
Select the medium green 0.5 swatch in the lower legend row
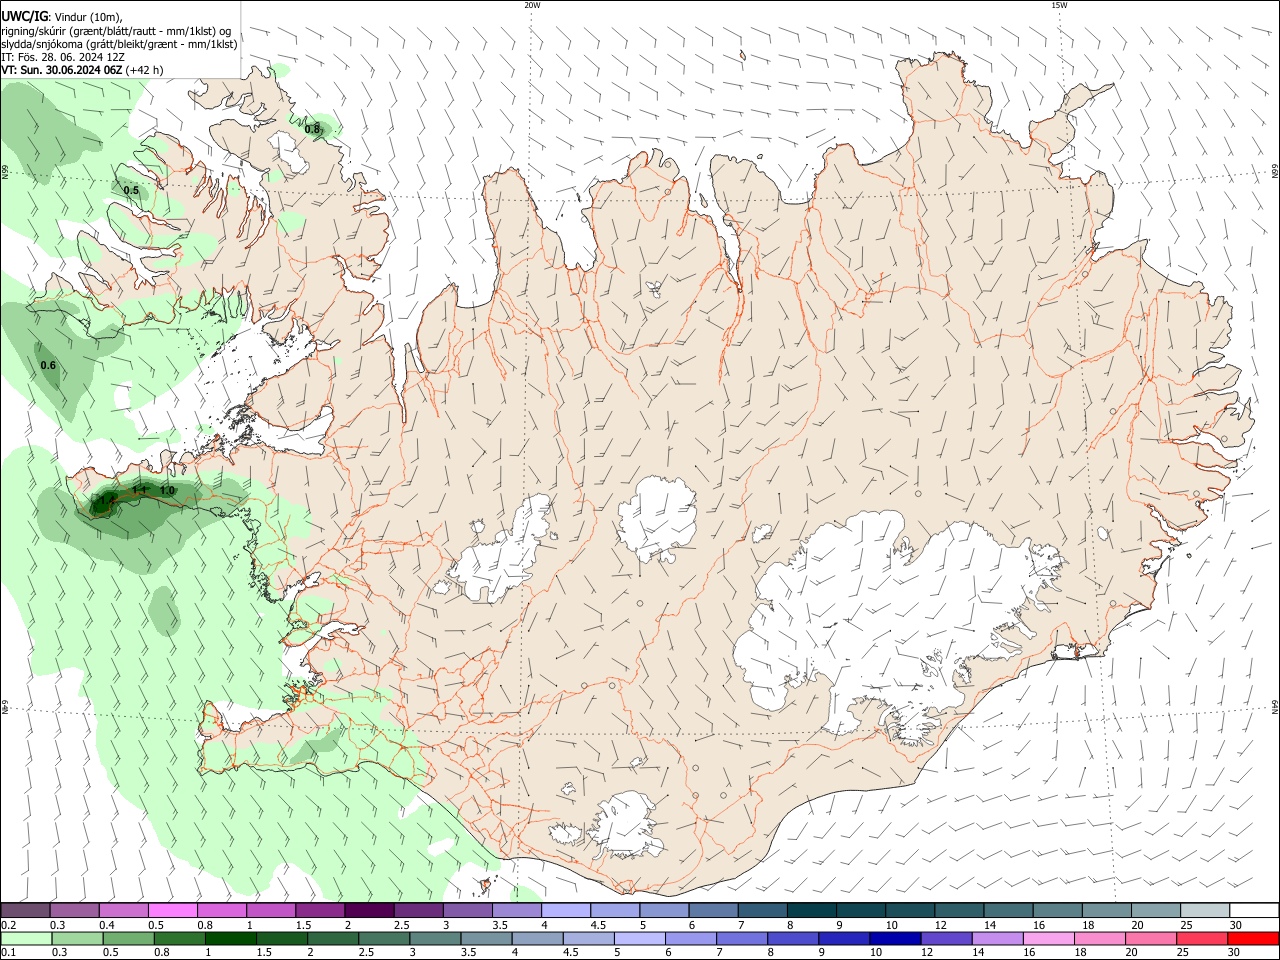(x=128, y=938)
